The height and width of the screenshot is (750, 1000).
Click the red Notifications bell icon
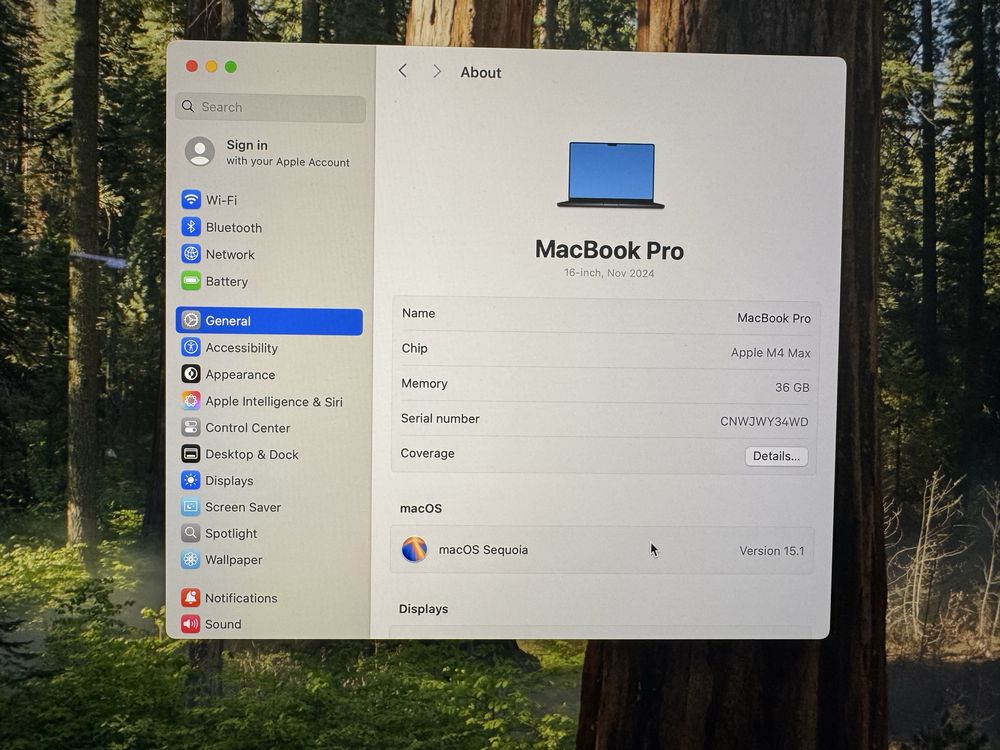point(191,598)
